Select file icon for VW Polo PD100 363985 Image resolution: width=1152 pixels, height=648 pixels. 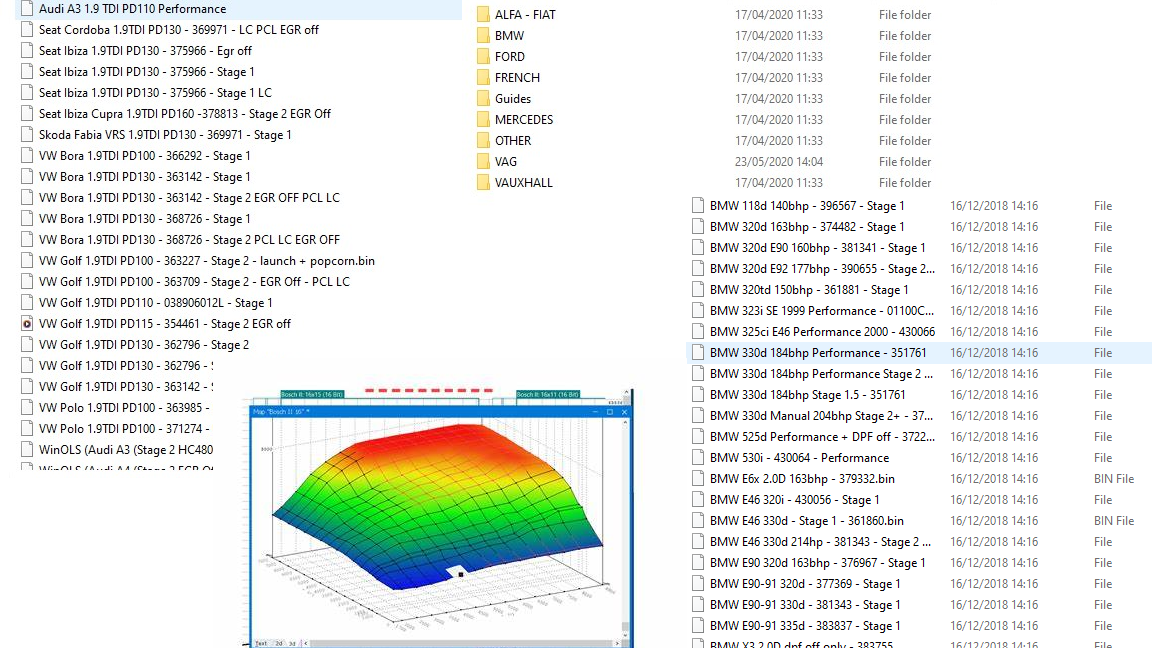(27, 407)
